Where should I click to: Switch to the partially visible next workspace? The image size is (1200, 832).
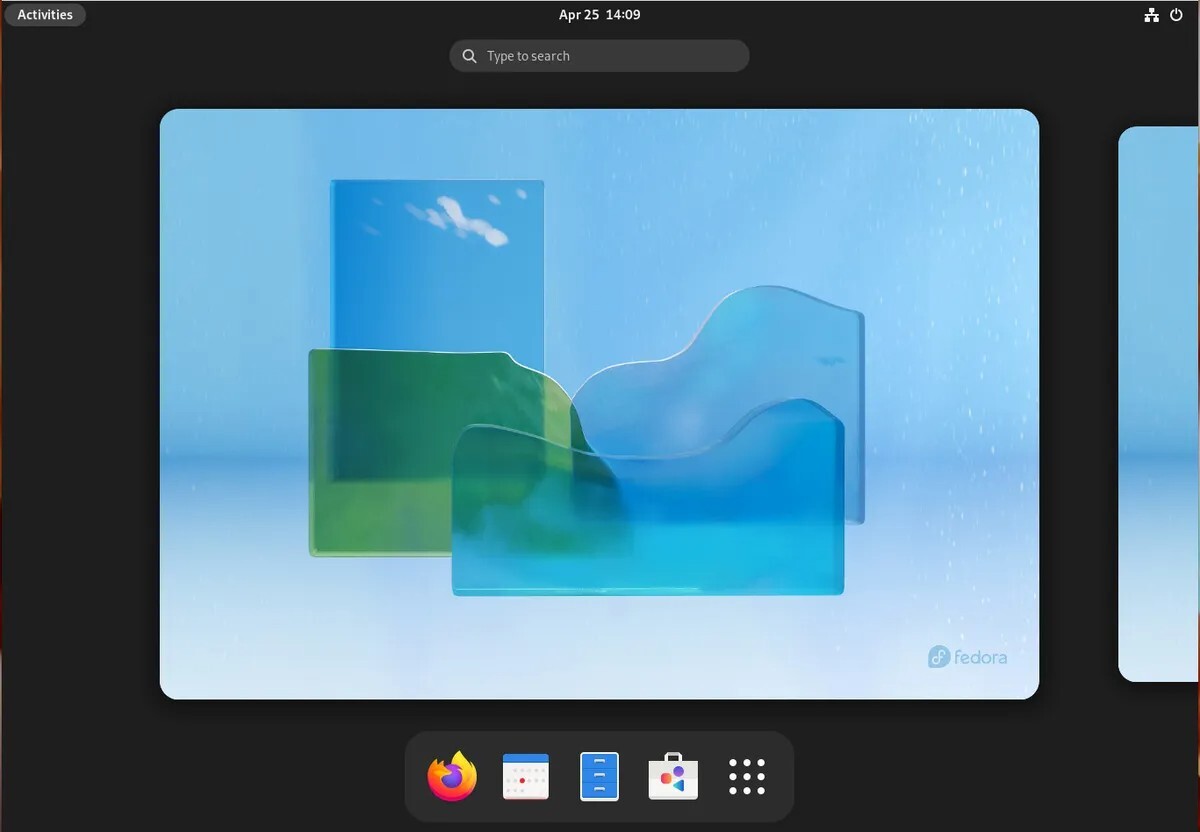(1159, 404)
